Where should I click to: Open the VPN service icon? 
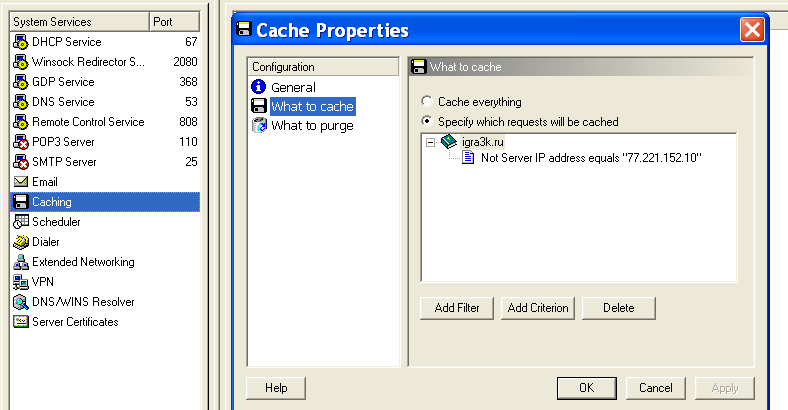tap(21, 282)
